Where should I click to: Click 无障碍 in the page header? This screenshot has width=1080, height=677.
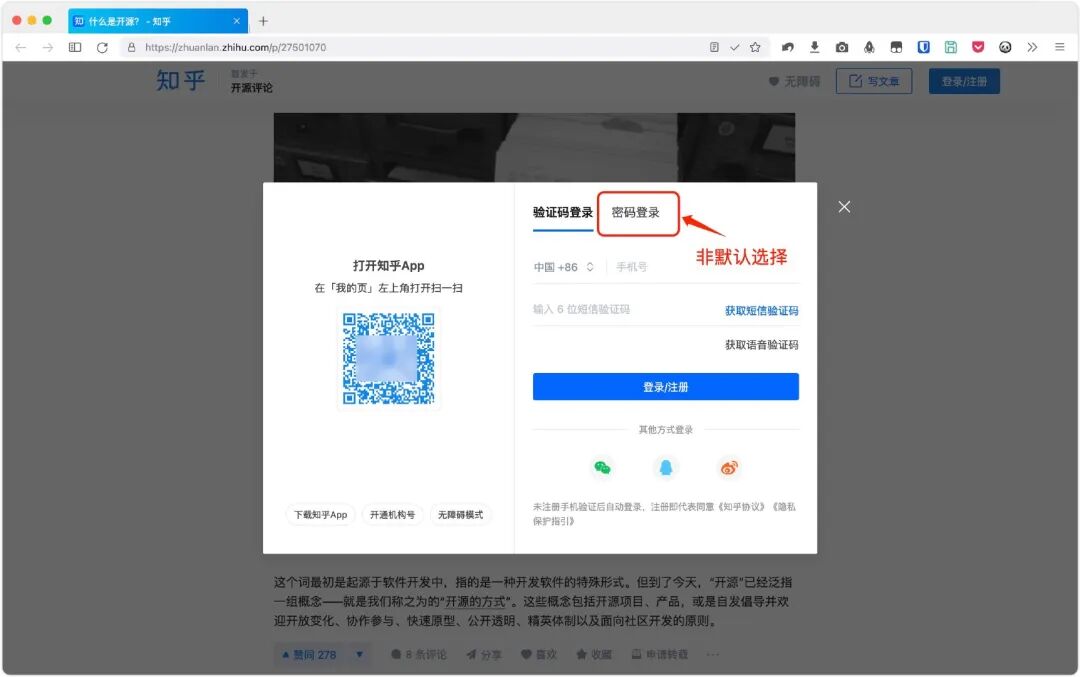coord(794,81)
